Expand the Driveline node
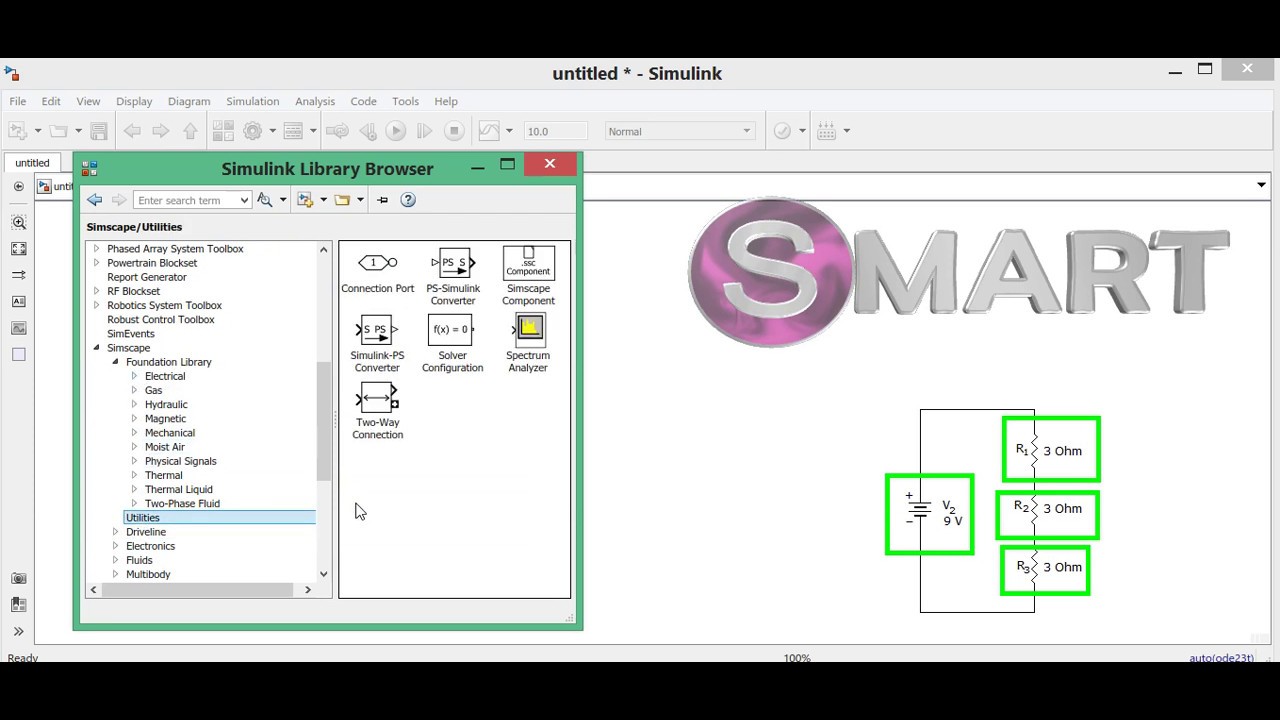The height and width of the screenshot is (720, 1280). coord(116,532)
